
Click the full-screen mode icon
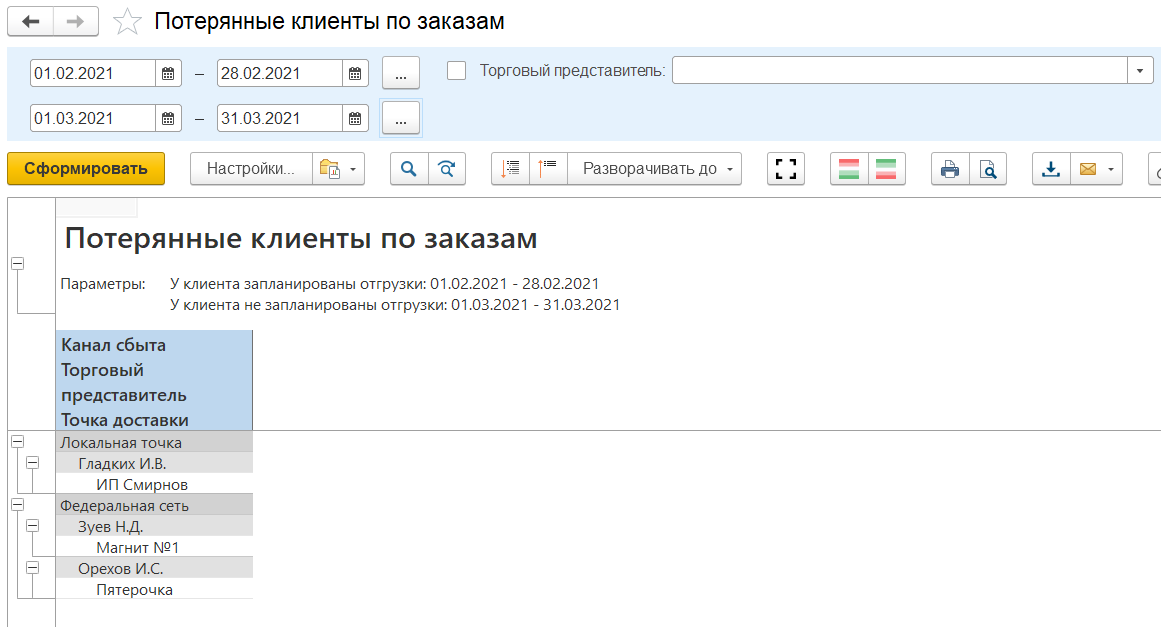786,169
